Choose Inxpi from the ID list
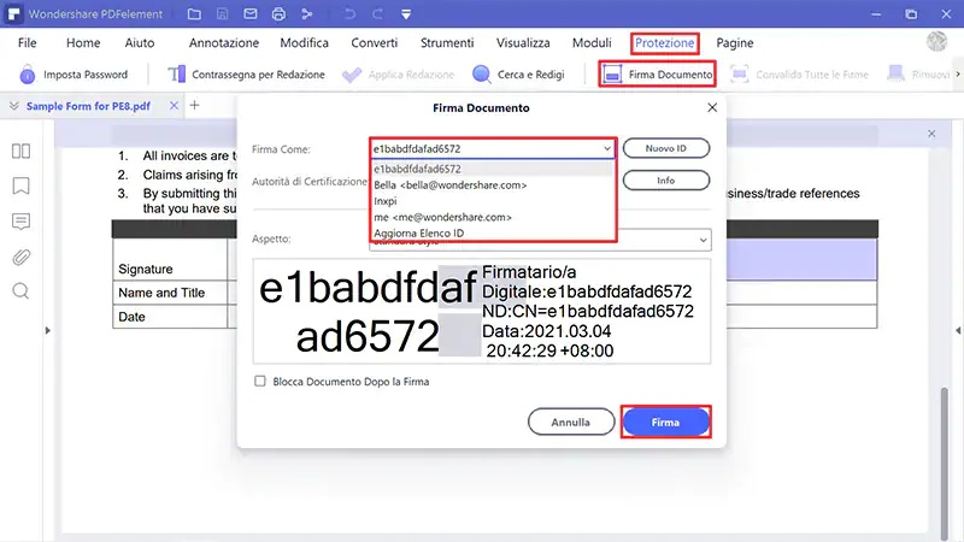This screenshot has width=964, height=542. pyautogui.click(x=492, y=201)
